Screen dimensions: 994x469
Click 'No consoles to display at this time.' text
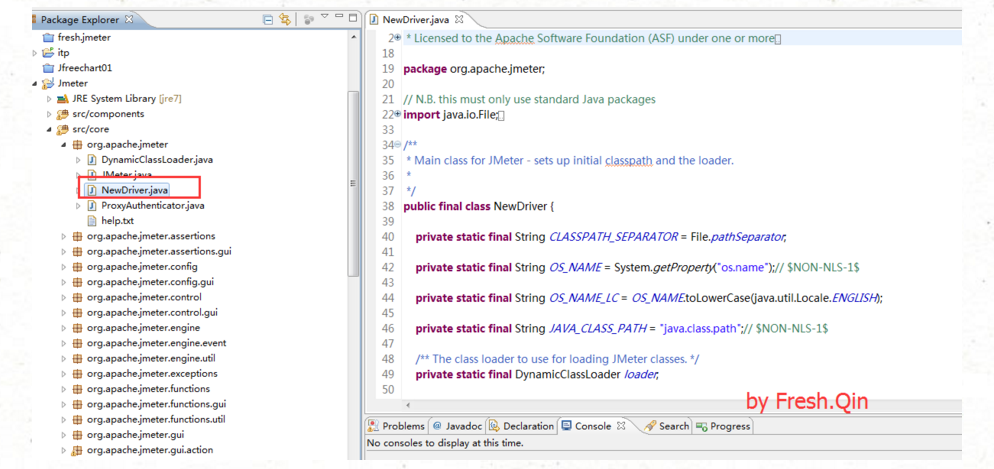click(446, 443)
